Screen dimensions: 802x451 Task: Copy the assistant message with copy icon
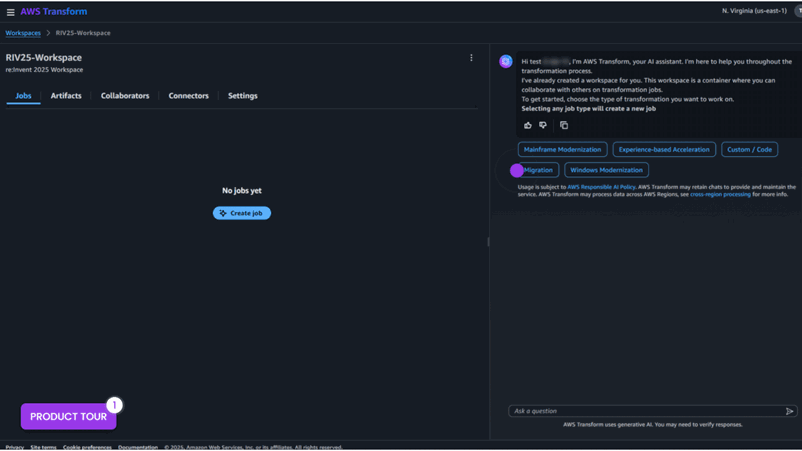564,125
